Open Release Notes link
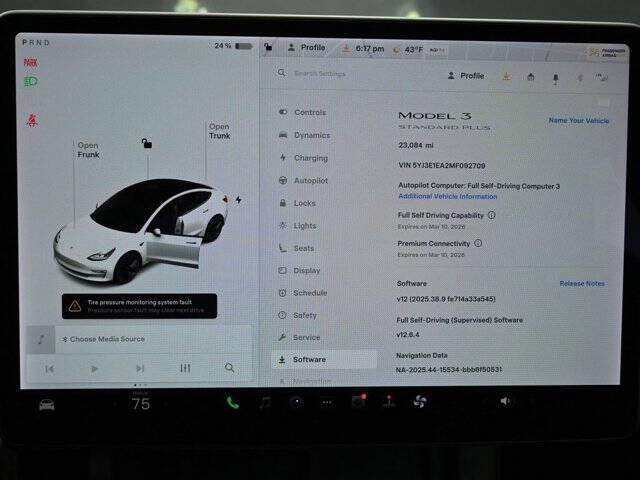This screenshot has width=640, height=480. click(582, 283)
